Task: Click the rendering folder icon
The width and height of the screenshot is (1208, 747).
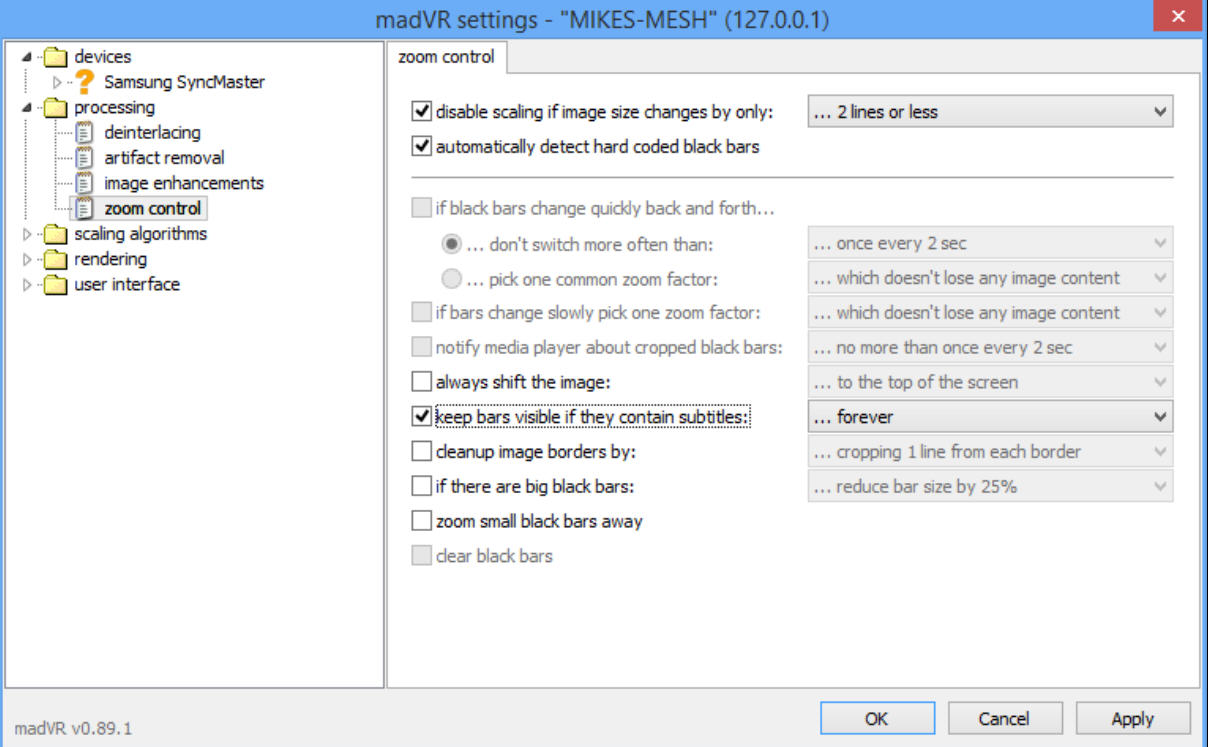Action: click(x=55, y=259)
